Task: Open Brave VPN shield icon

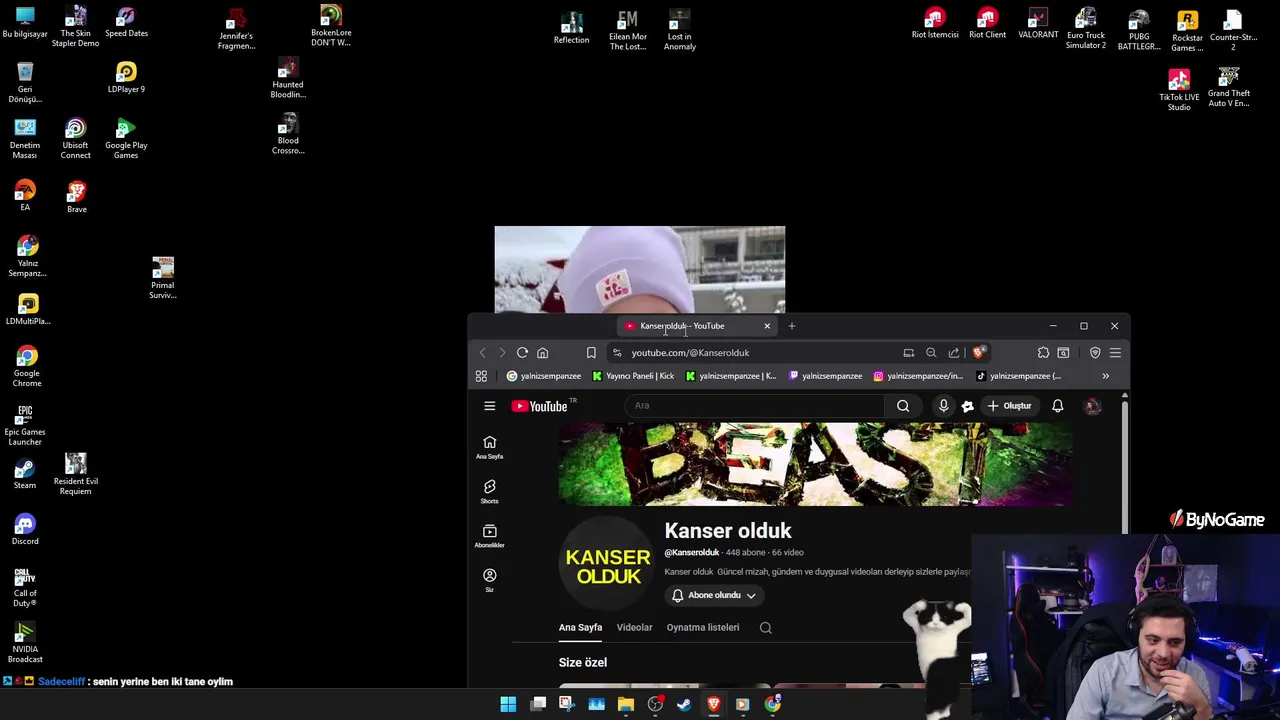Action: (x=1095, y=353)
